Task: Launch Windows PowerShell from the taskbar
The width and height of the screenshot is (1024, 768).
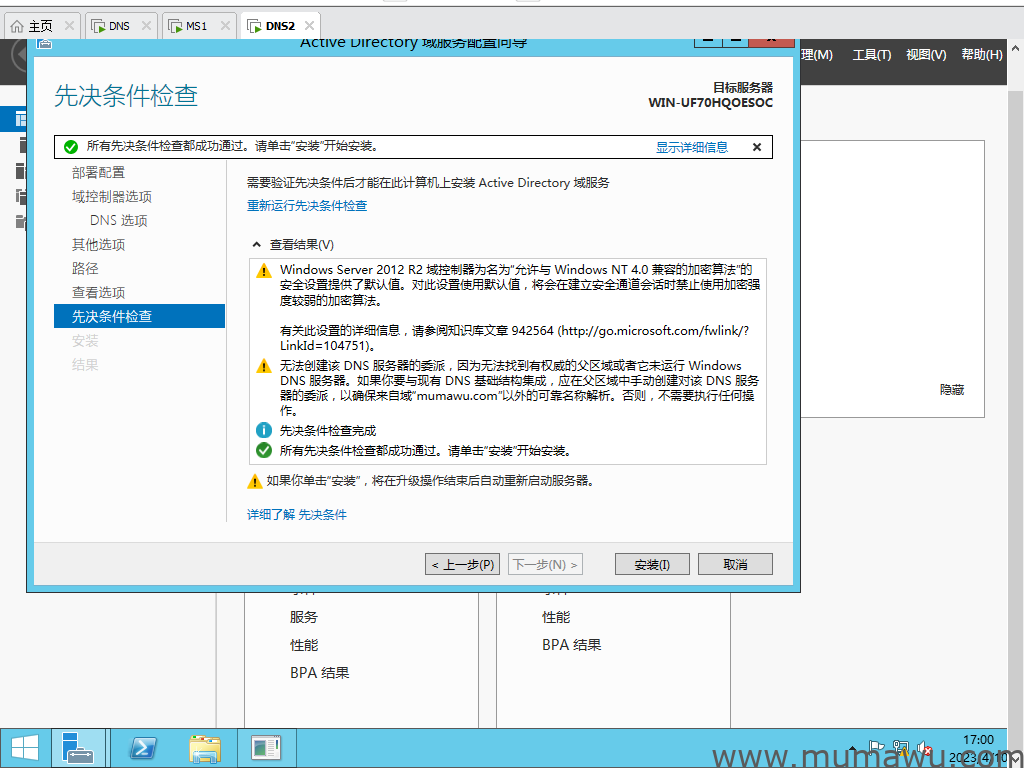Action: (x=142, y=748)
